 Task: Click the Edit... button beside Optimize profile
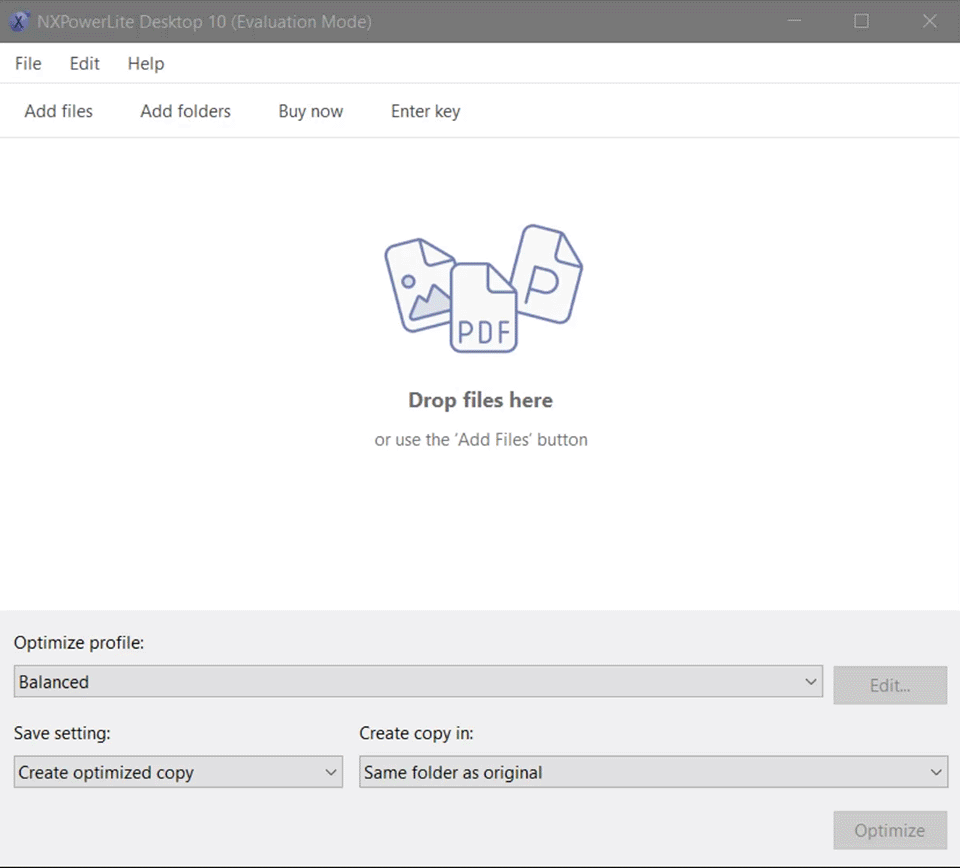tap(890, 685)
